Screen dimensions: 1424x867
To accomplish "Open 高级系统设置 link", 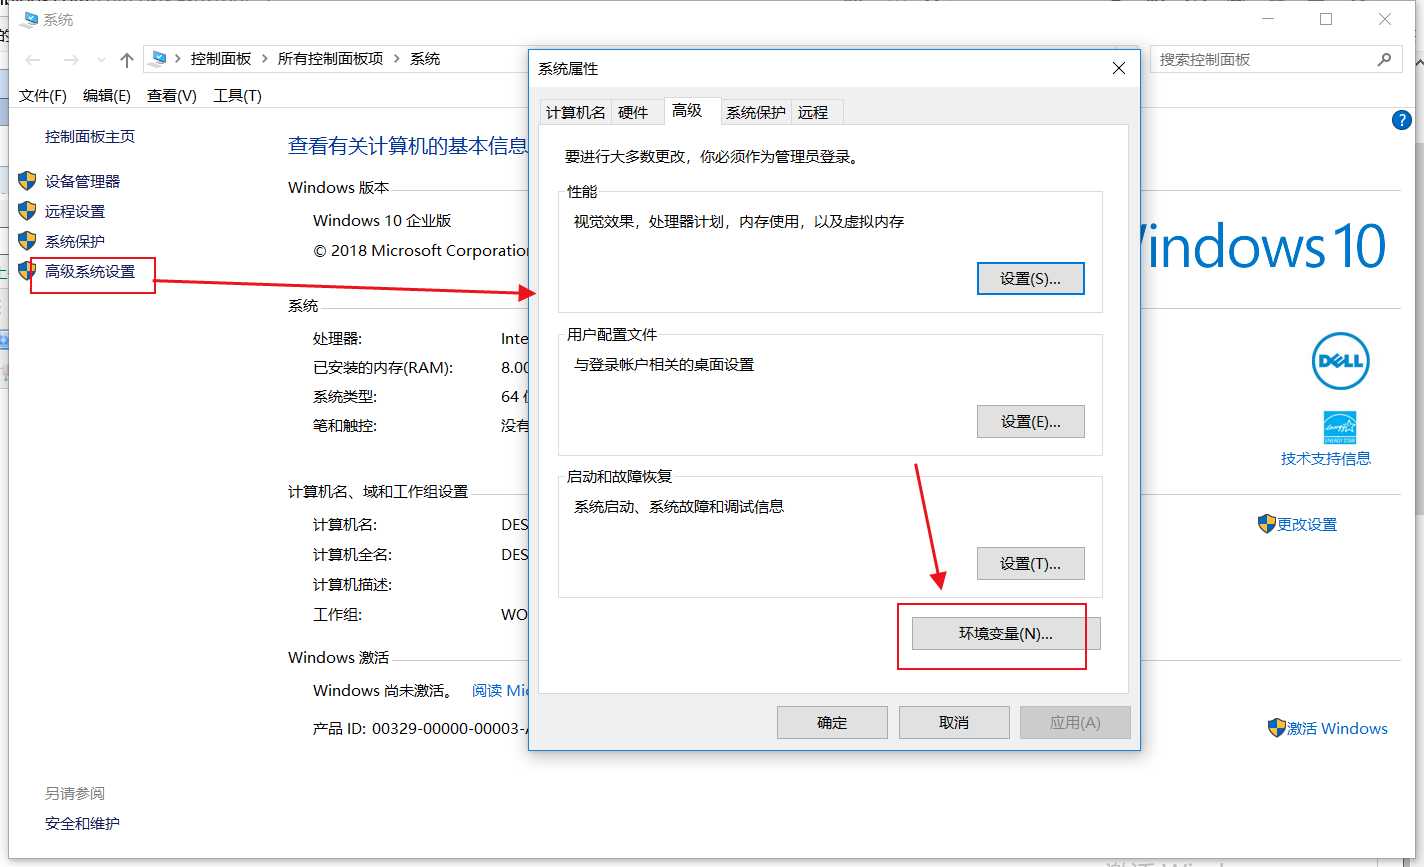I will tap(90, 271).
